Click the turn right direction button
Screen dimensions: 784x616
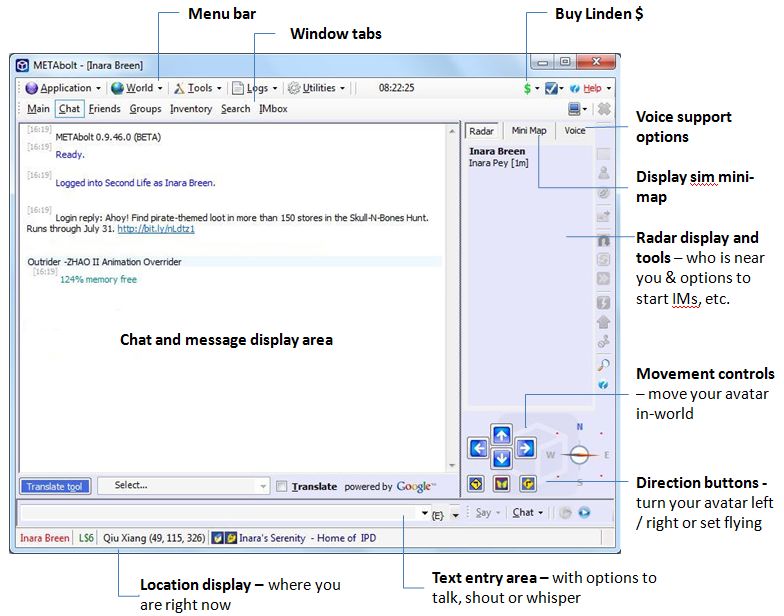527,484
